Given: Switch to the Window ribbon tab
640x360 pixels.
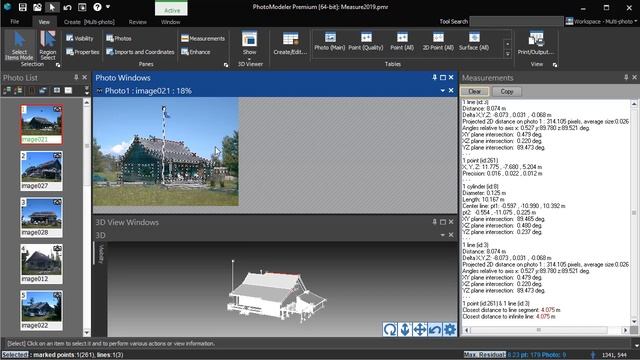Looking at the screenshot, I should 170,22.
